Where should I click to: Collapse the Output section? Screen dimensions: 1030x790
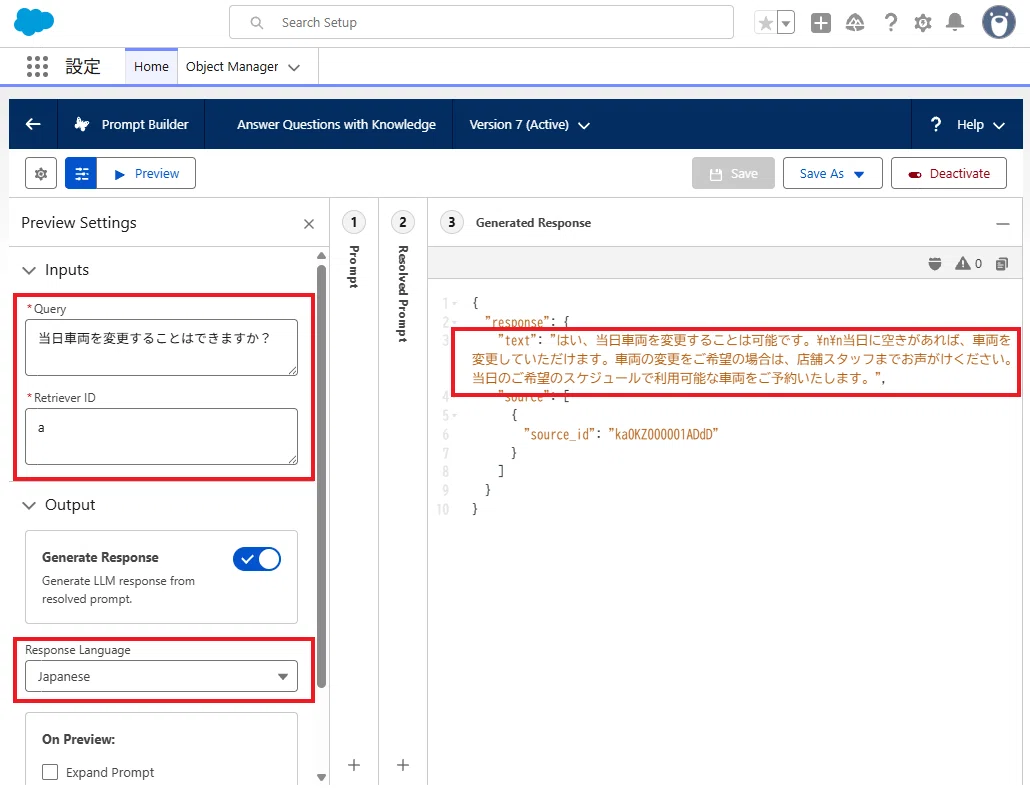(x=29, y=505)
